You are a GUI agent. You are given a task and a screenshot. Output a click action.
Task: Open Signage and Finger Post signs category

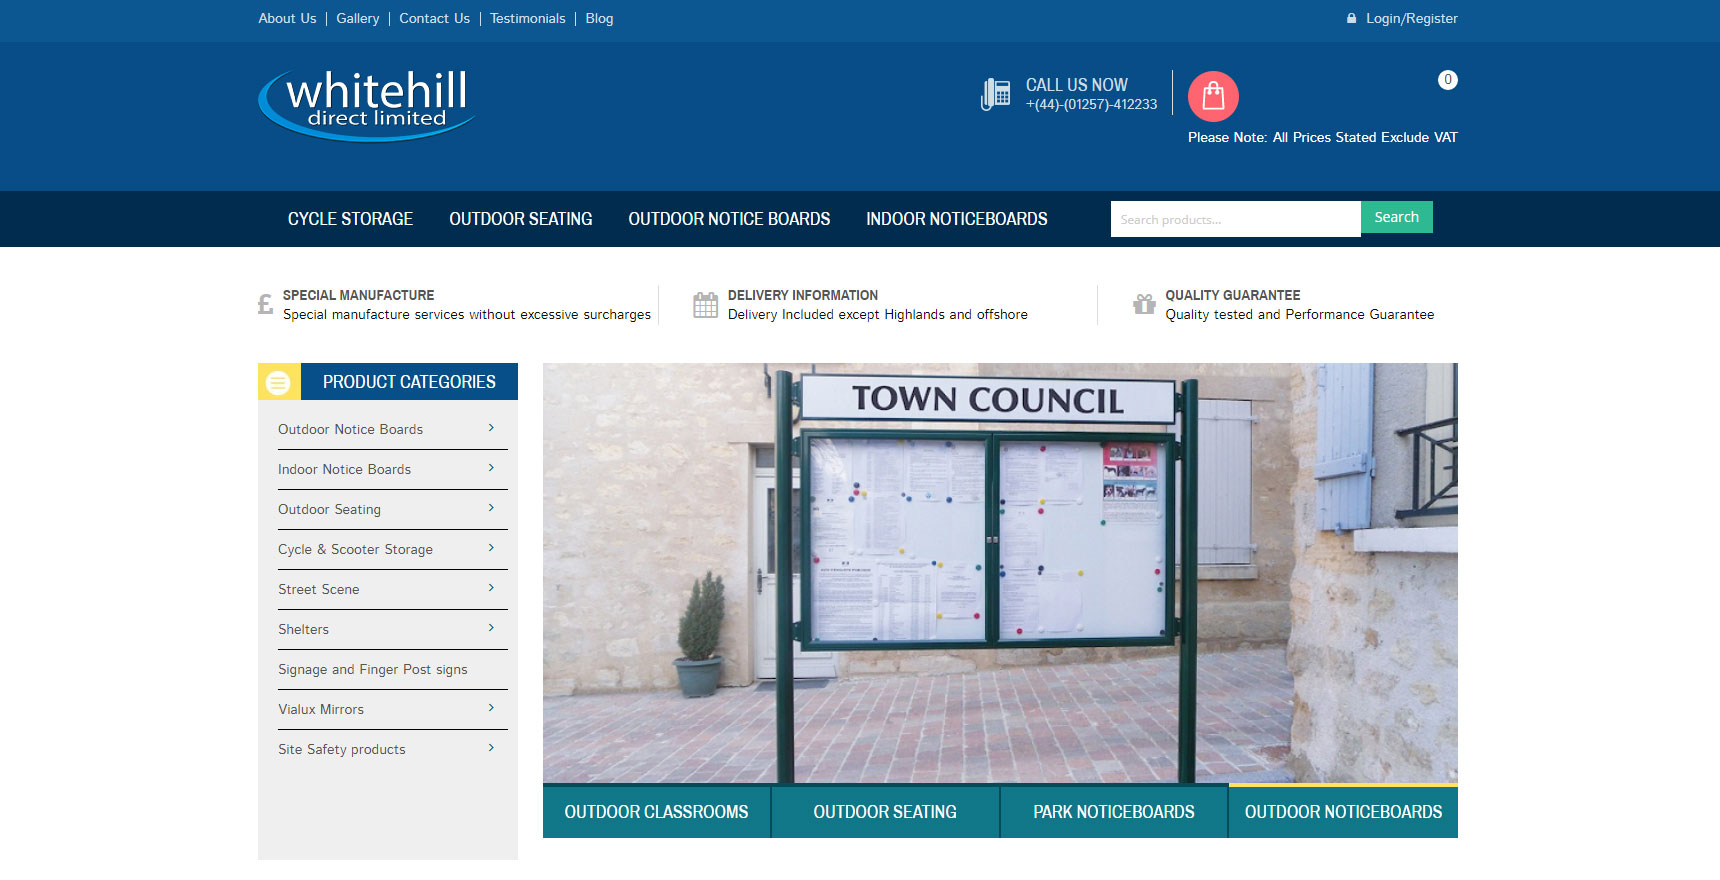pos(373,669)
